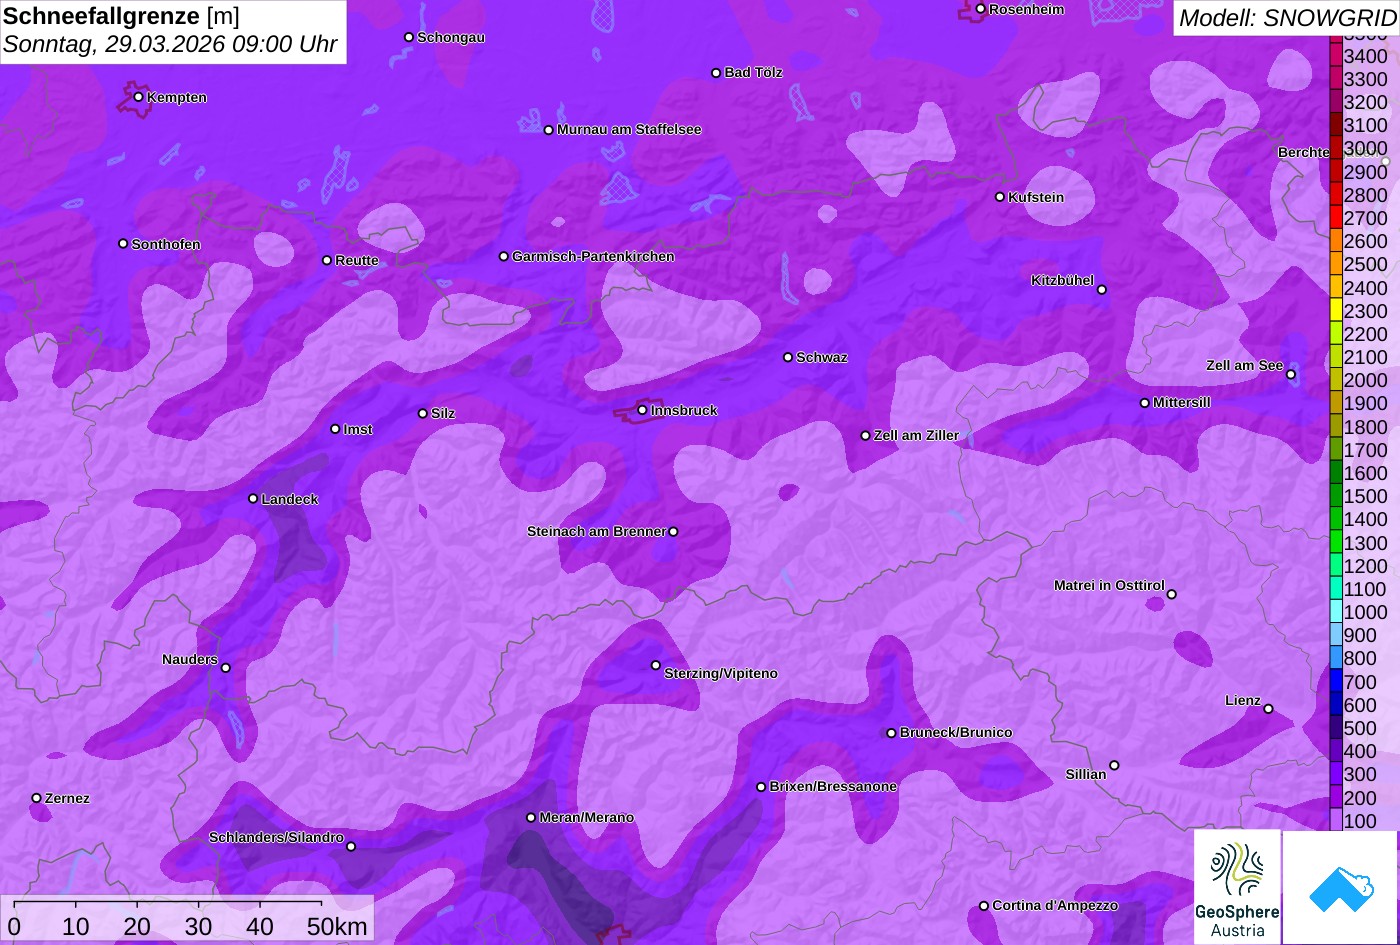Click the Sillian marker dot
Viewport: 1400px width, 945px height.
pos(1114,766)
